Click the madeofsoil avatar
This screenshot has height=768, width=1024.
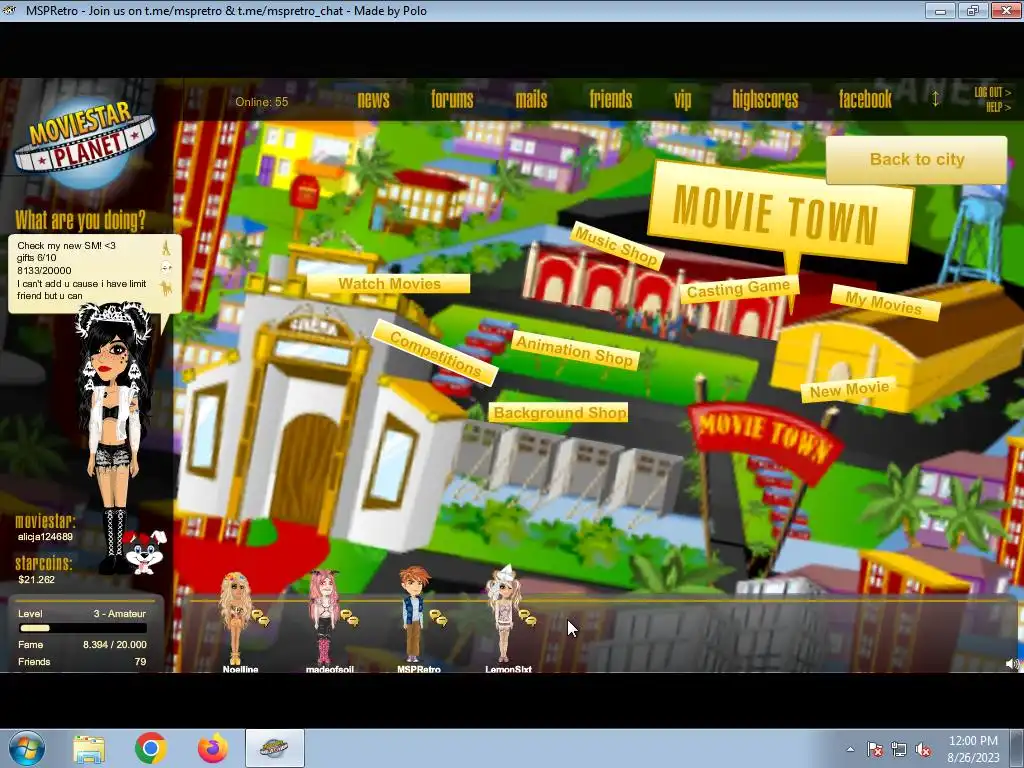[324, 617]
